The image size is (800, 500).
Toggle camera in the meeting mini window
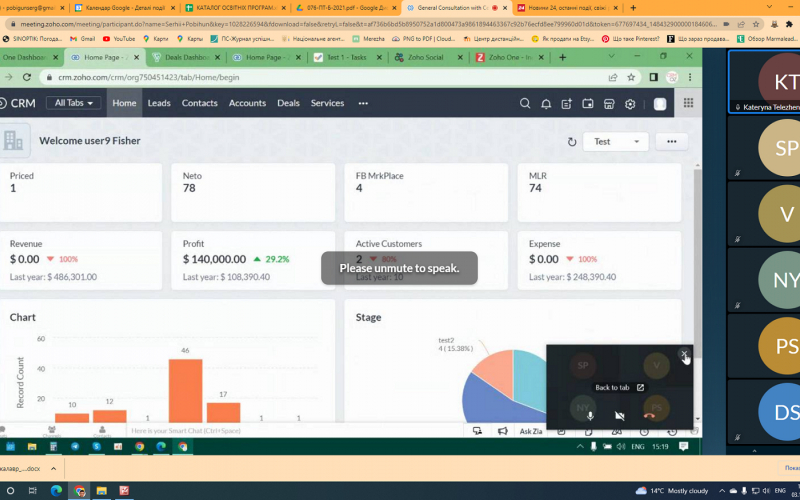tap(619, 416)
